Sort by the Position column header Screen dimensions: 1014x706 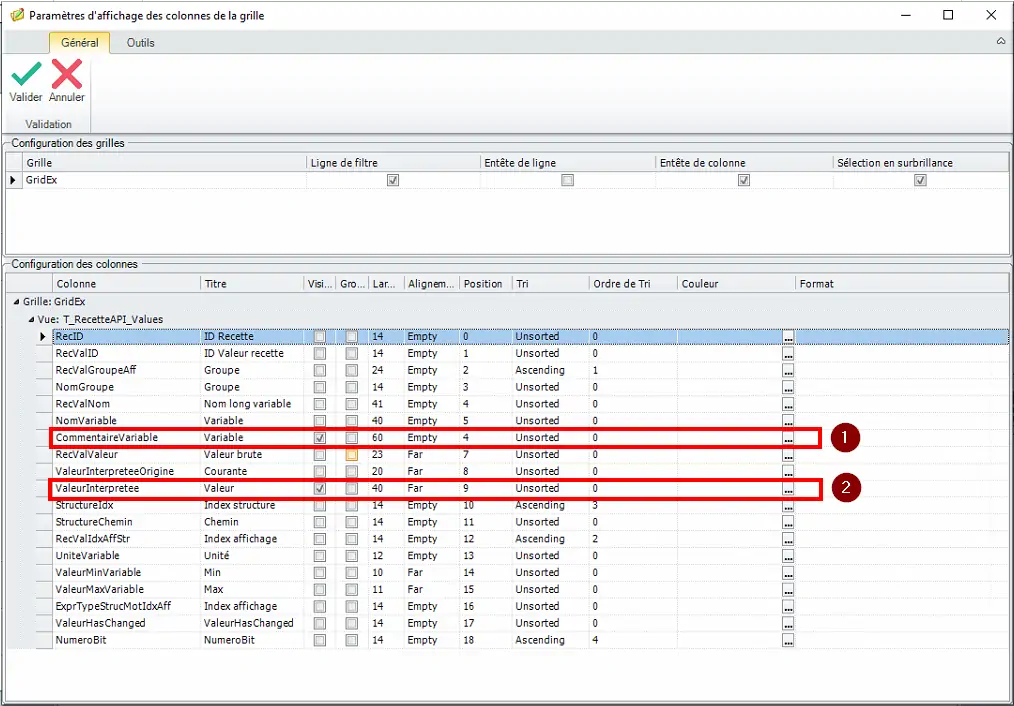point(486,284)
